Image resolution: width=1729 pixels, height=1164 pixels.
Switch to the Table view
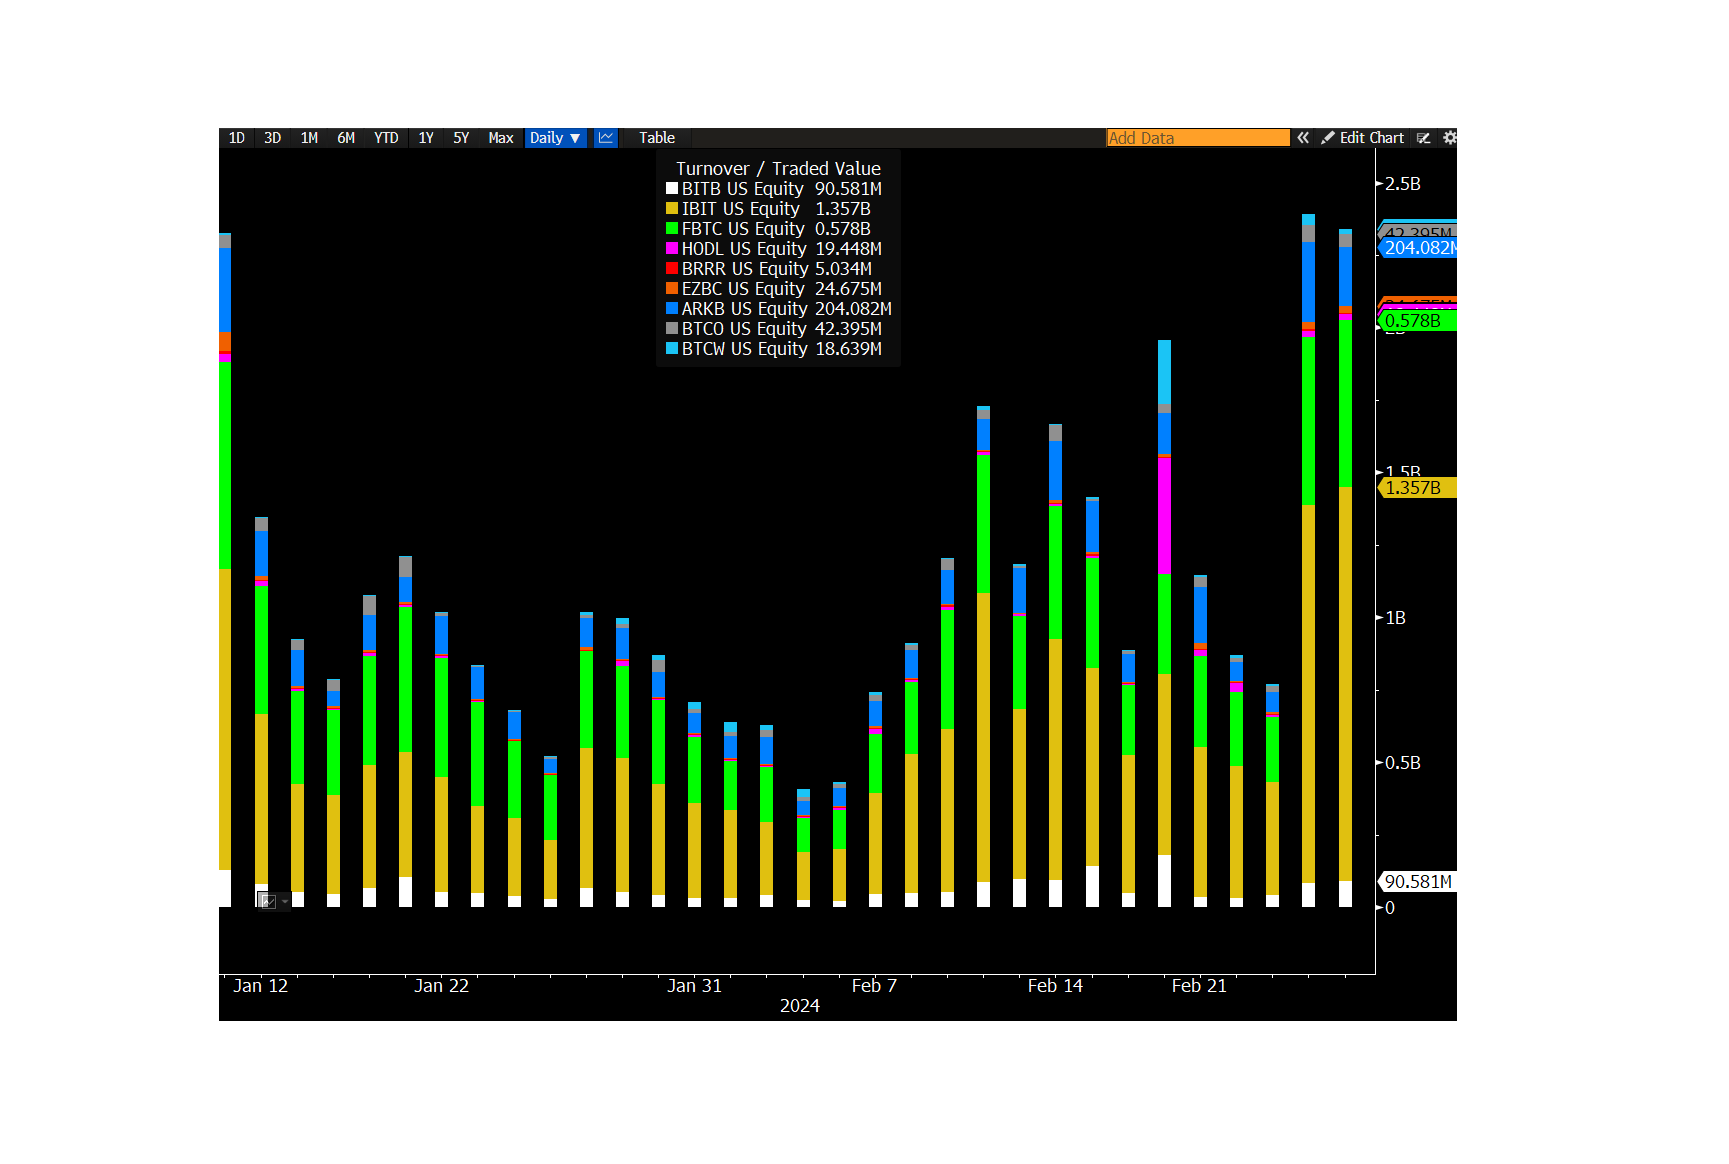[x=657, y=138]
